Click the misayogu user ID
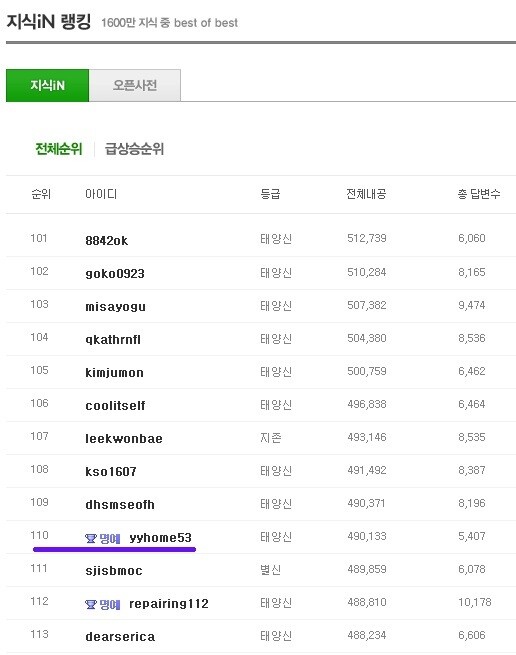The height and width of the screenshot is (655, 516). pyautogui.click(x=115, y=307)
